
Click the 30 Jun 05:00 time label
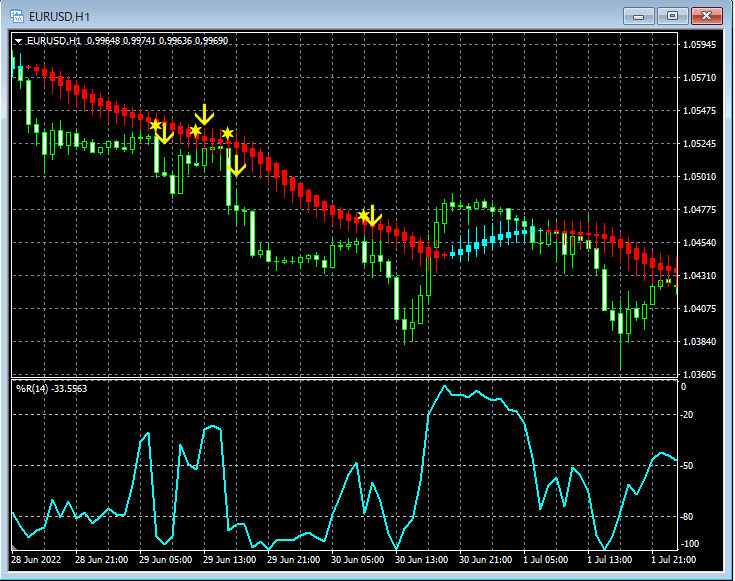coord(358,559)
